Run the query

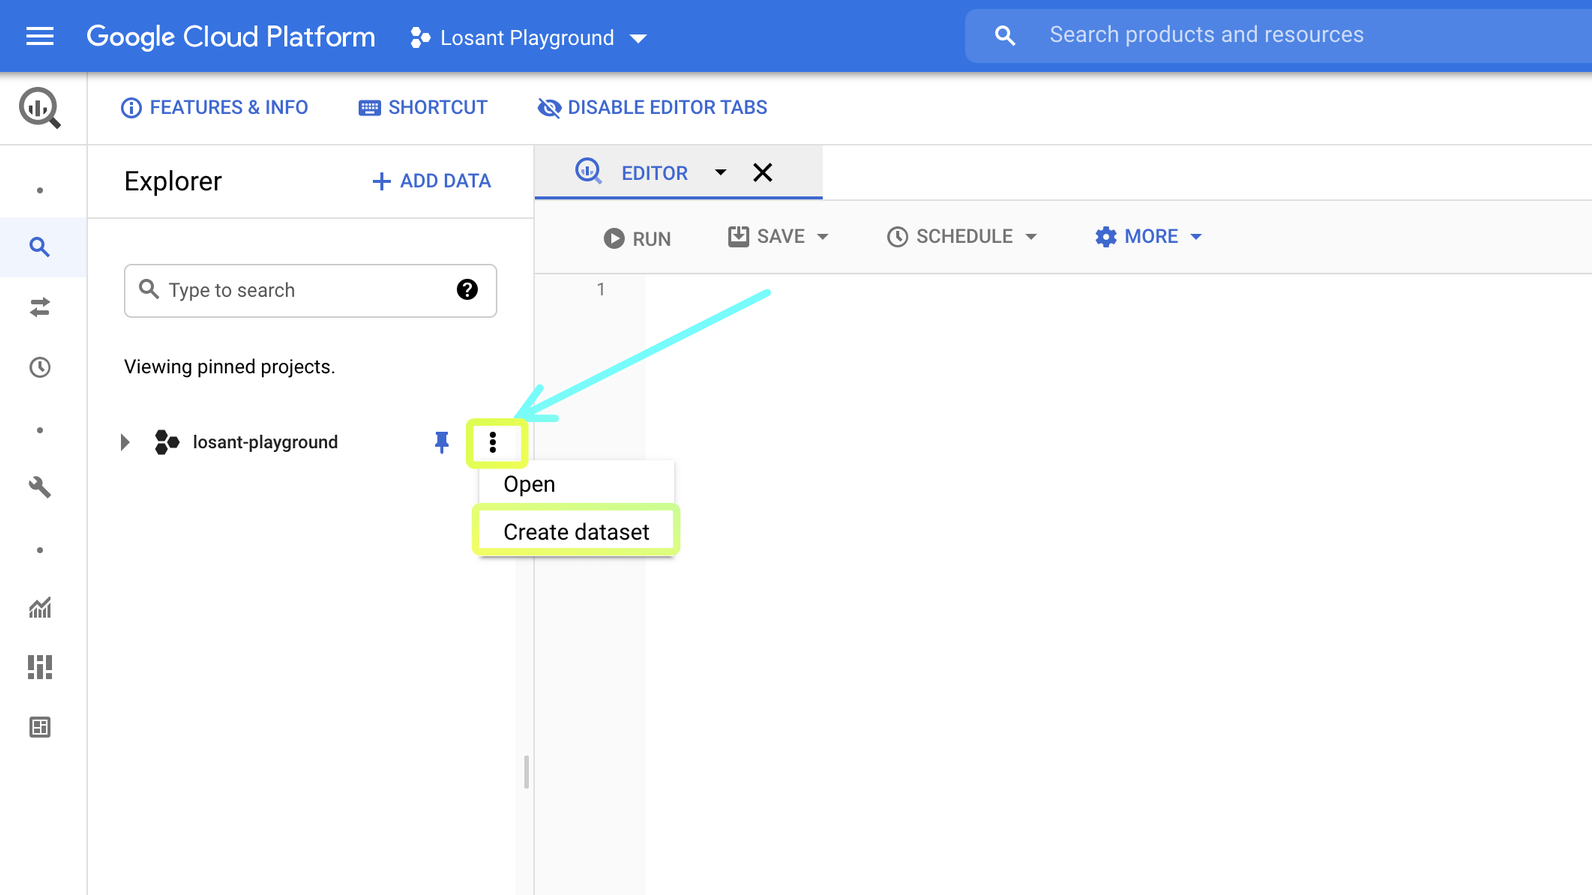coord(637,238)
